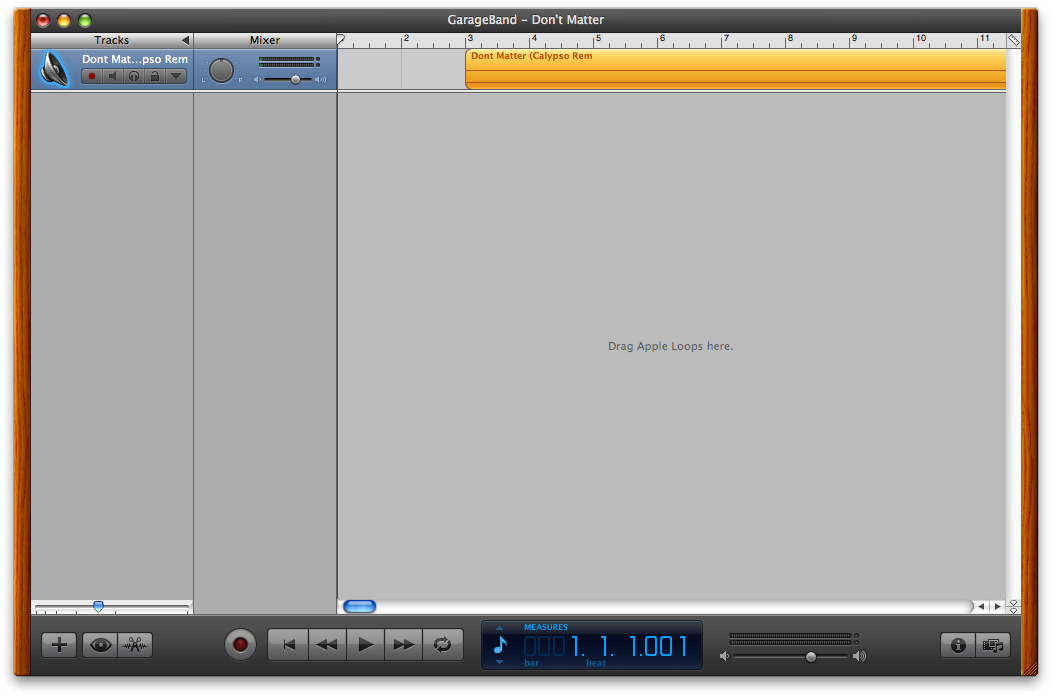Open the display mode menu via the note icon

tap(500, 645)
